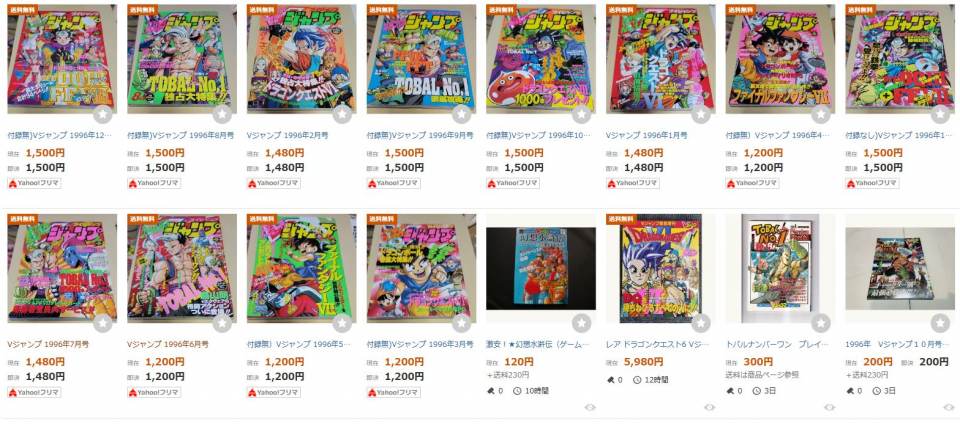Click the eye icon under the トバルナンバーワン listing
960x424 pixels.
point(830,407)
